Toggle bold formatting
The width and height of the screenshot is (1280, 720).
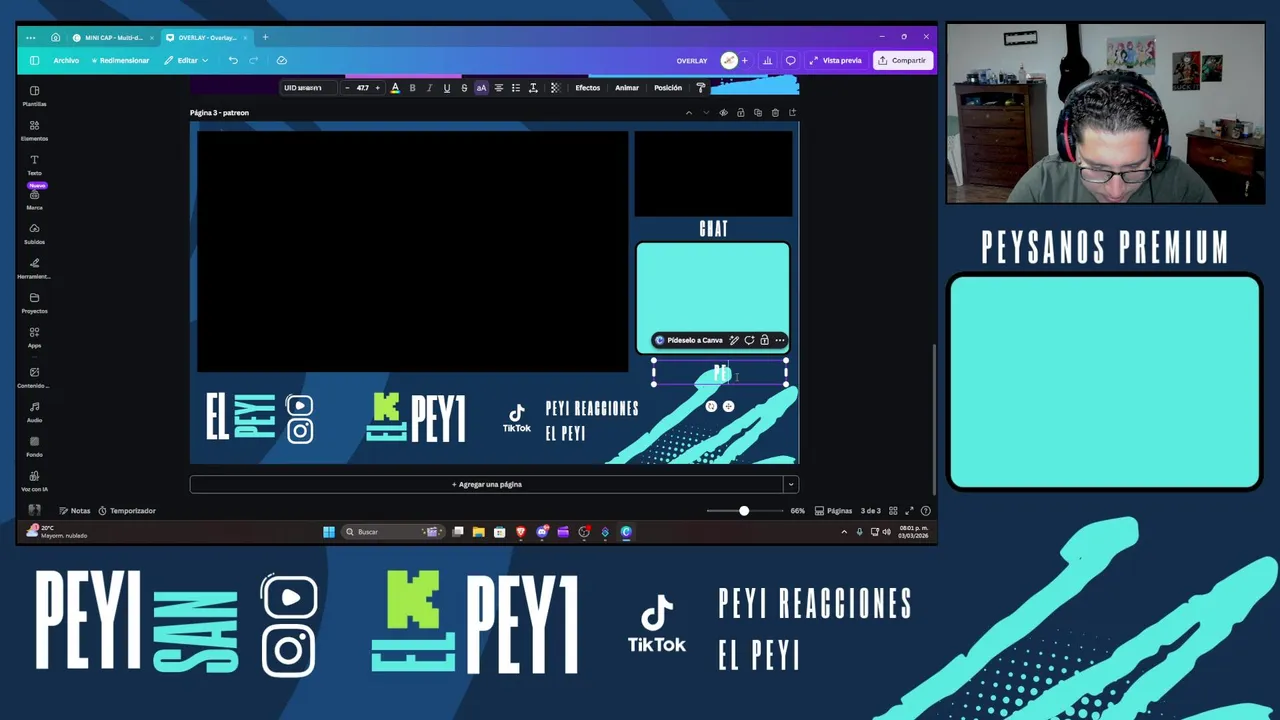click(412, 88)
